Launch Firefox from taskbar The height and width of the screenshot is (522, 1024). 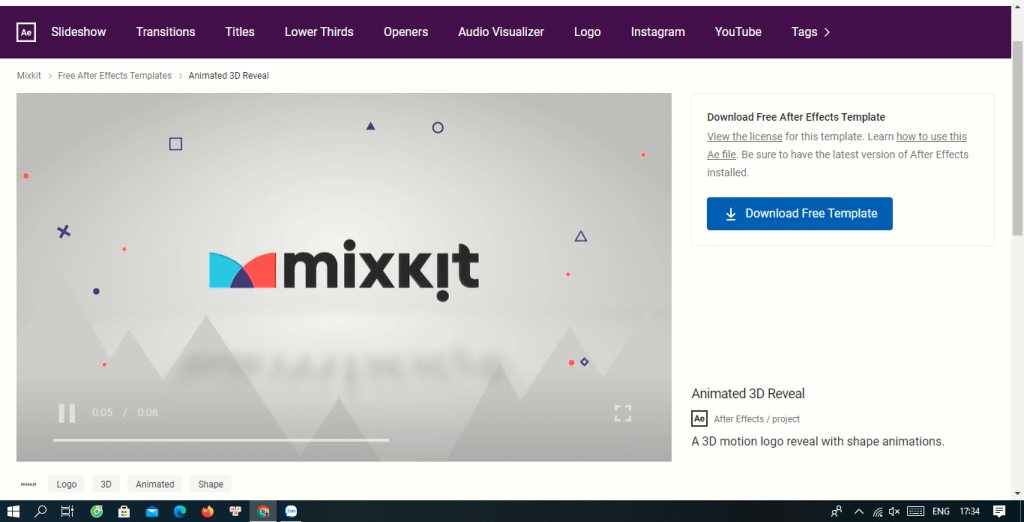tap(208, 512)
